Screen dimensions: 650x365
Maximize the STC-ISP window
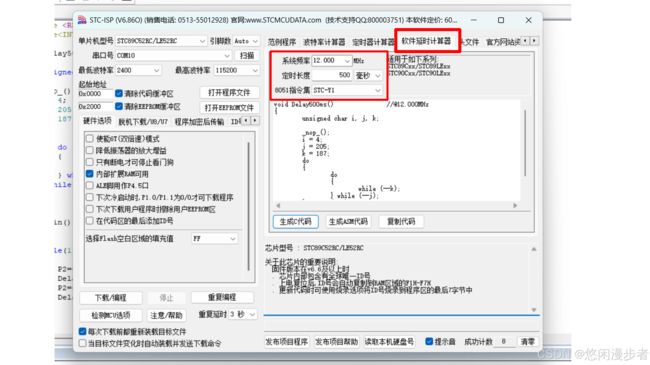pyautogui.click(x=501, y=20)
